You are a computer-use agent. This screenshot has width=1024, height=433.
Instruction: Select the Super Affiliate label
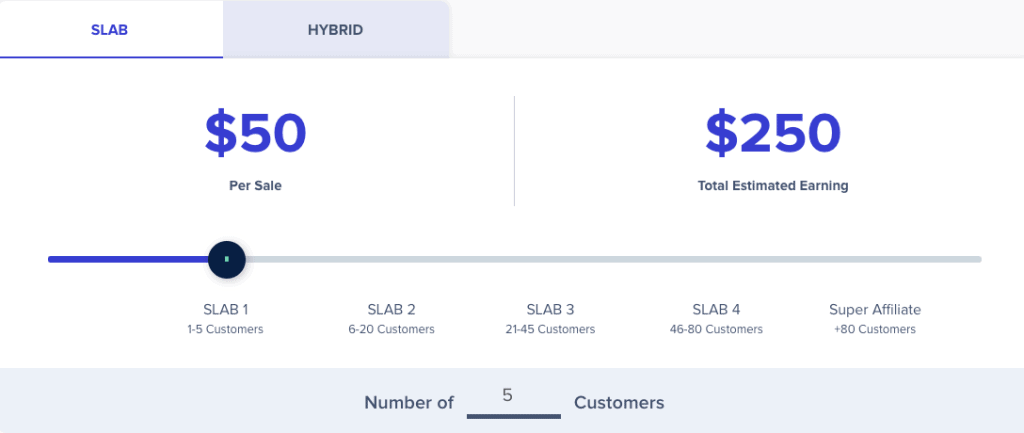pos(875,309)
